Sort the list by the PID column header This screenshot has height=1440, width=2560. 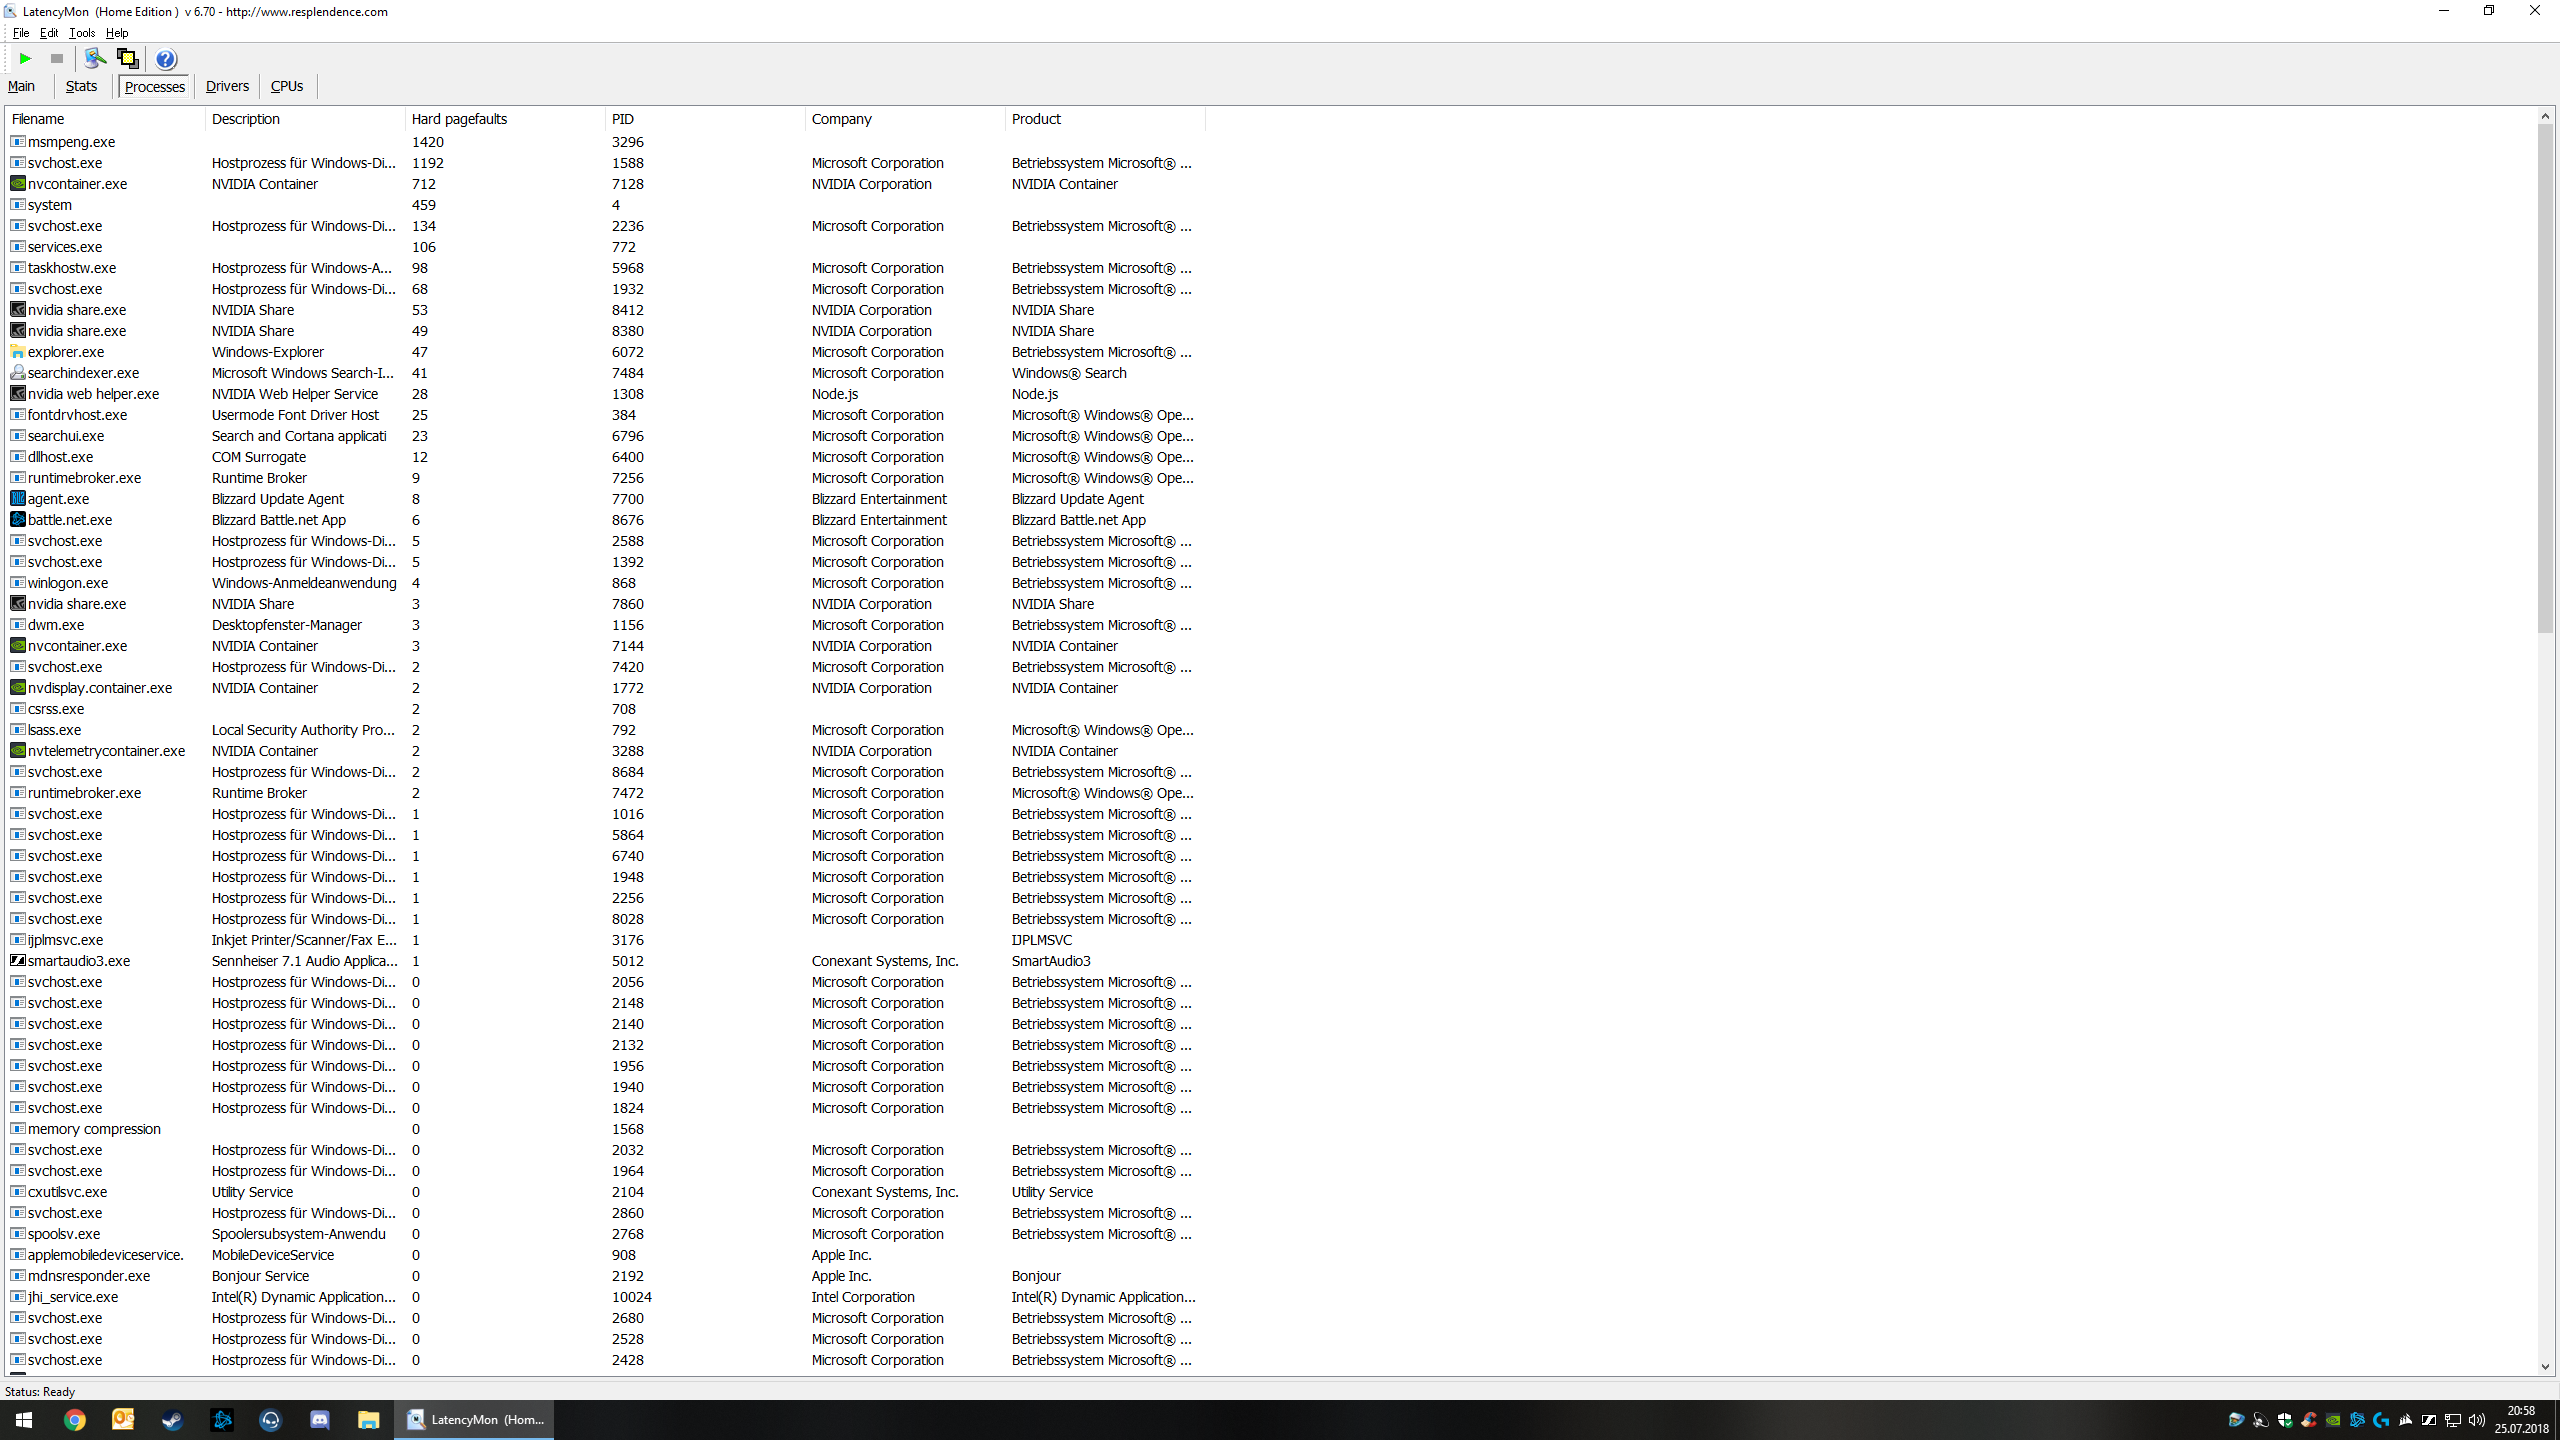(623, 119)
